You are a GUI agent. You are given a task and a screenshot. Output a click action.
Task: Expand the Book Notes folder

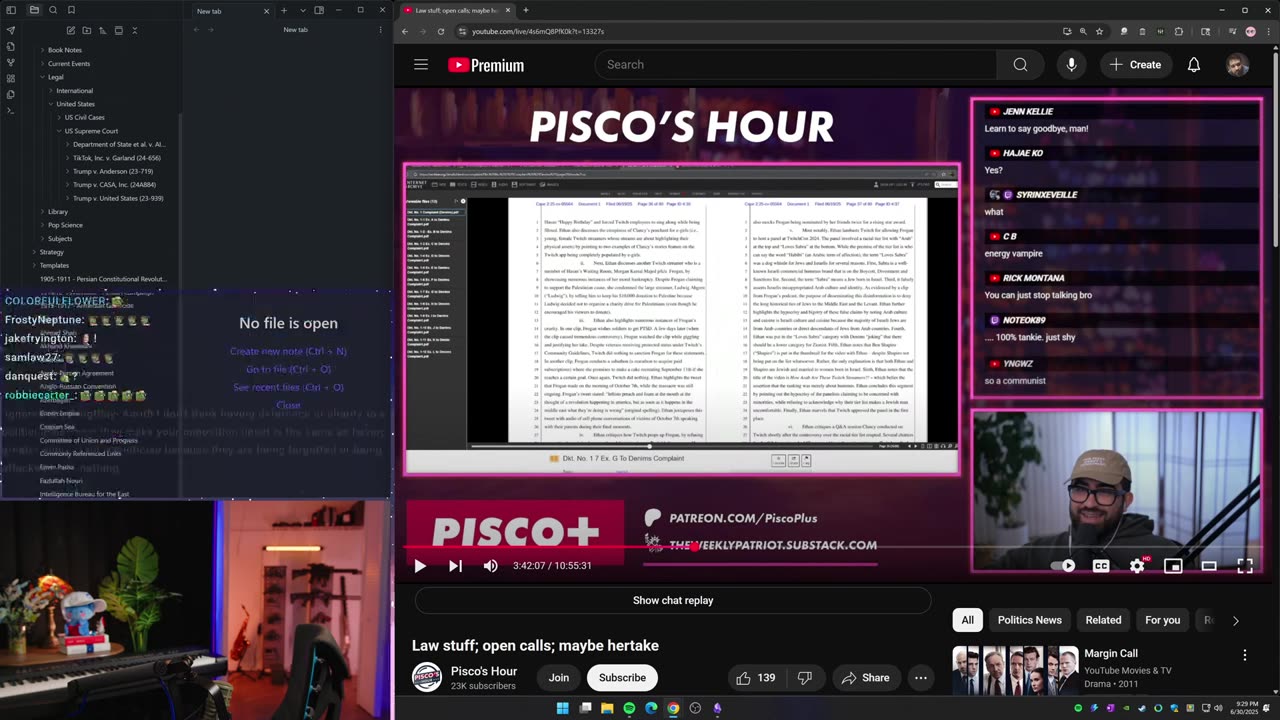pyautogui.click(x=65, y=50)
